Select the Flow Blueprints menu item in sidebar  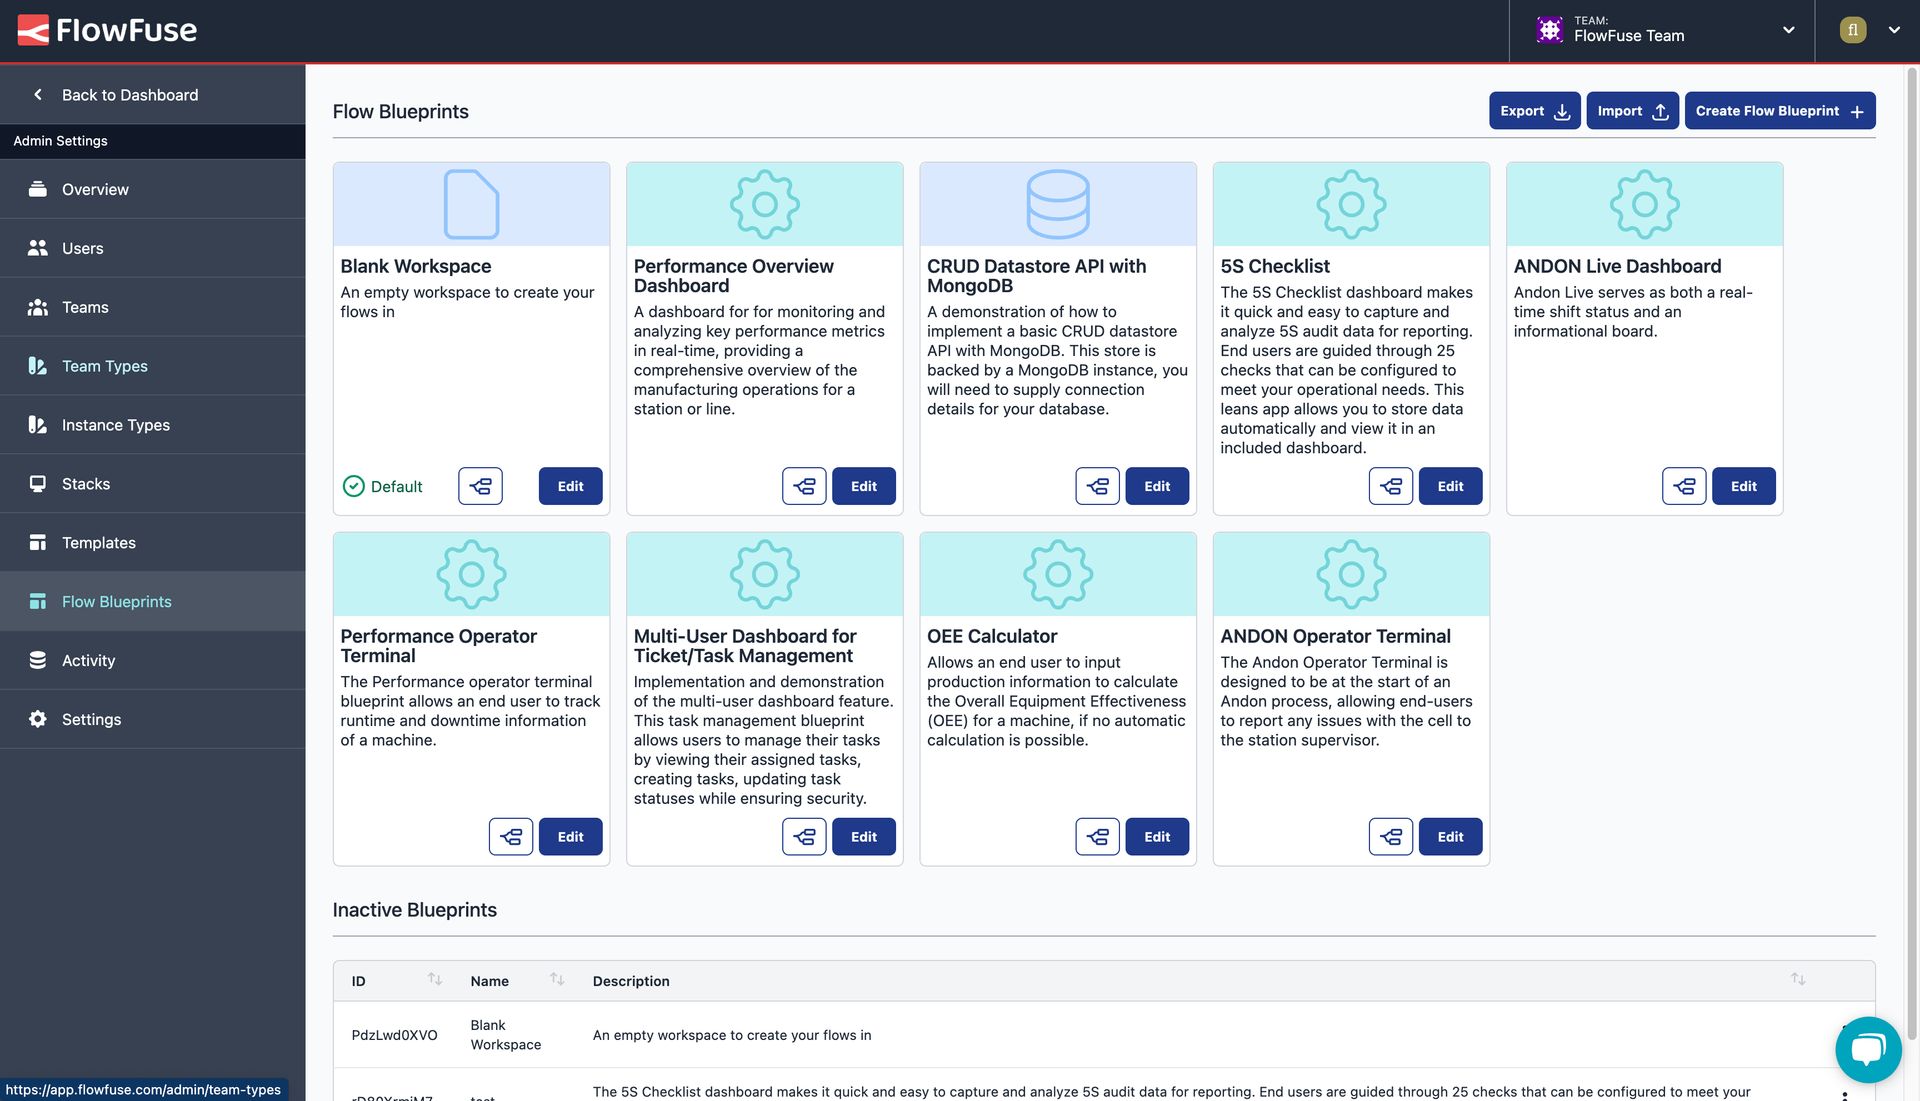click(x=116, y=603)
